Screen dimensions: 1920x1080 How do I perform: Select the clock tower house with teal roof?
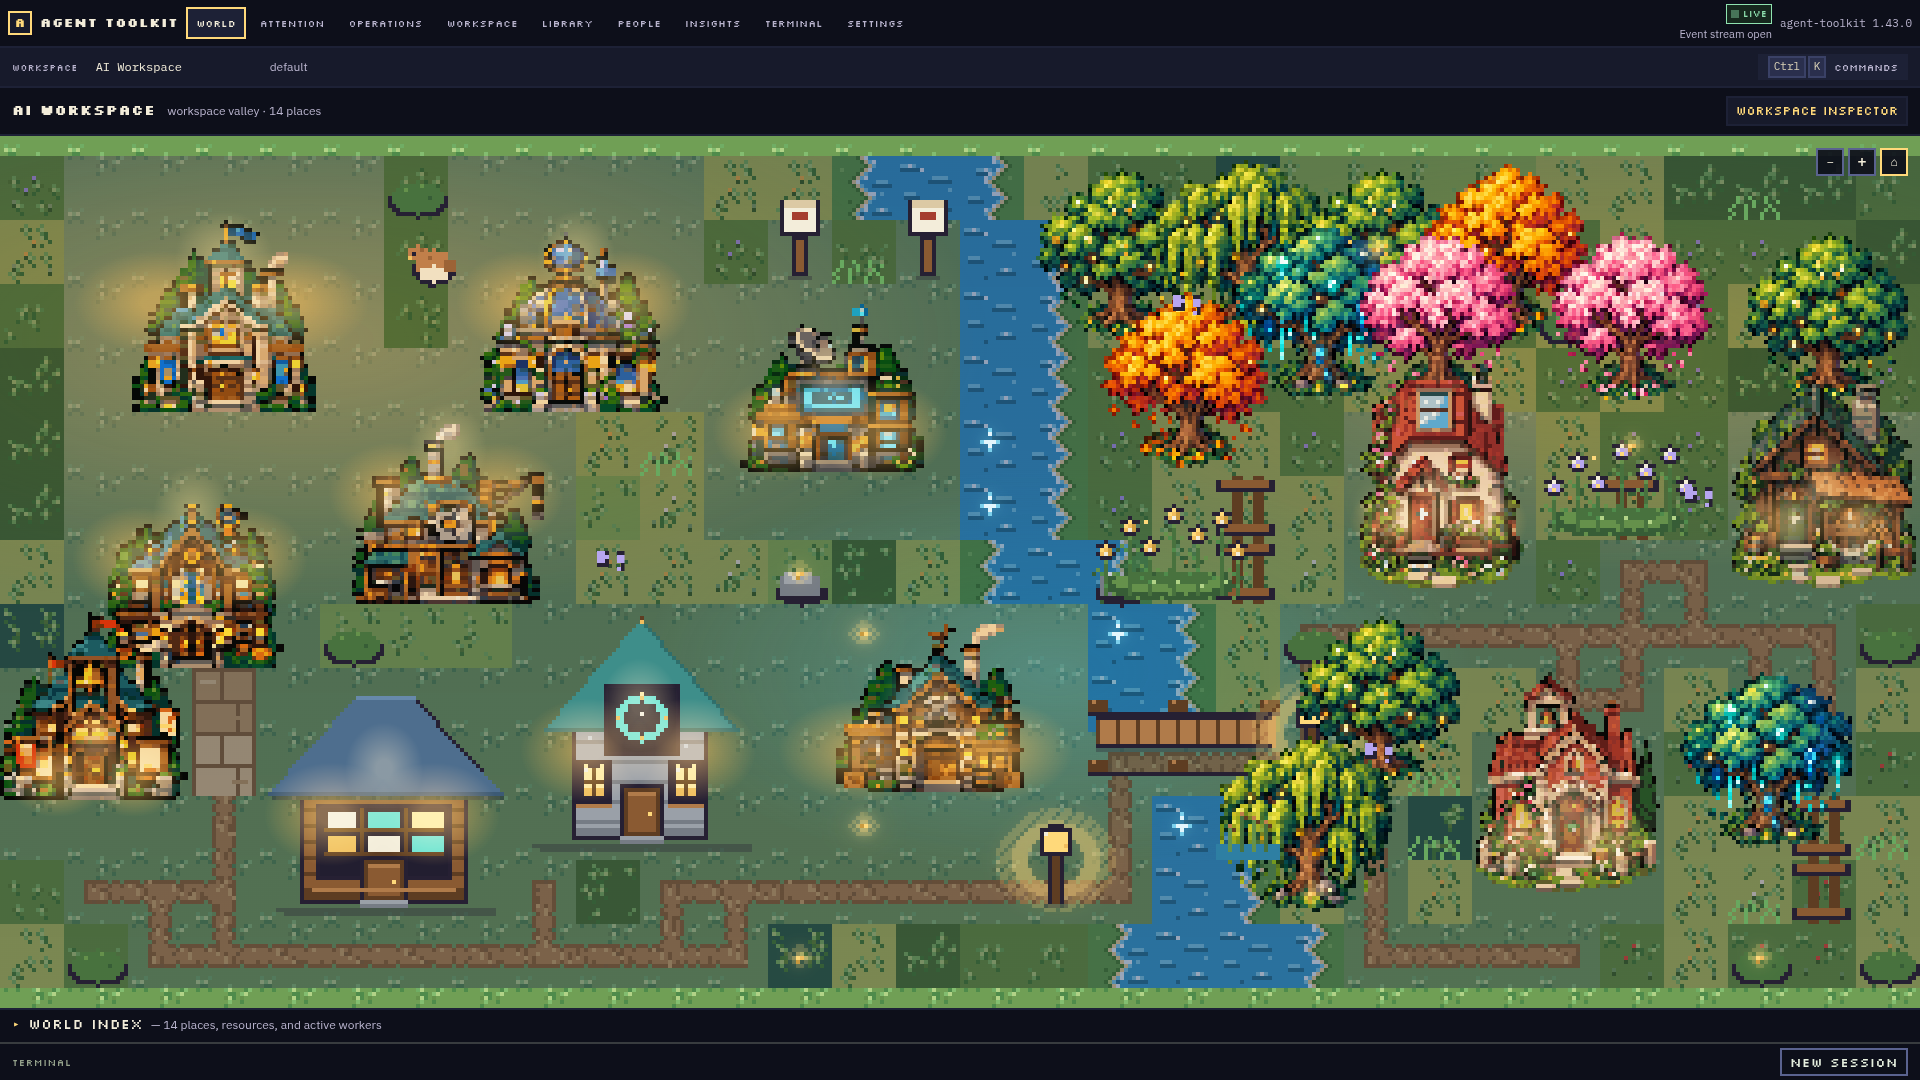[641, 732]
